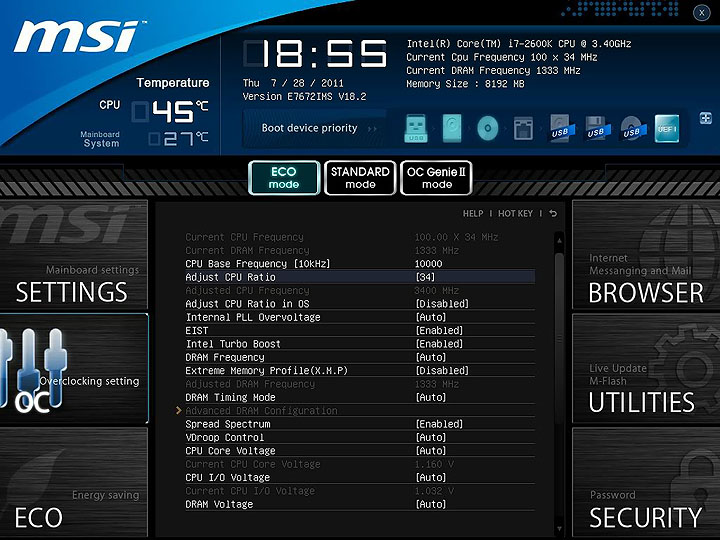Select the DRAM Voltage label
The width and height of the screenshot is (720, 540).
pos(219,504)
